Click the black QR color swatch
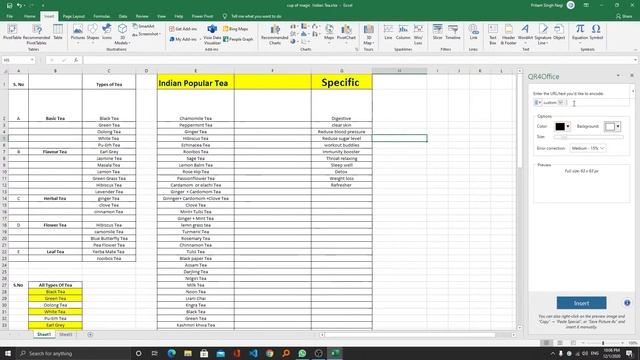The width and height of the screenshot is (640, 360). point(560,127)
